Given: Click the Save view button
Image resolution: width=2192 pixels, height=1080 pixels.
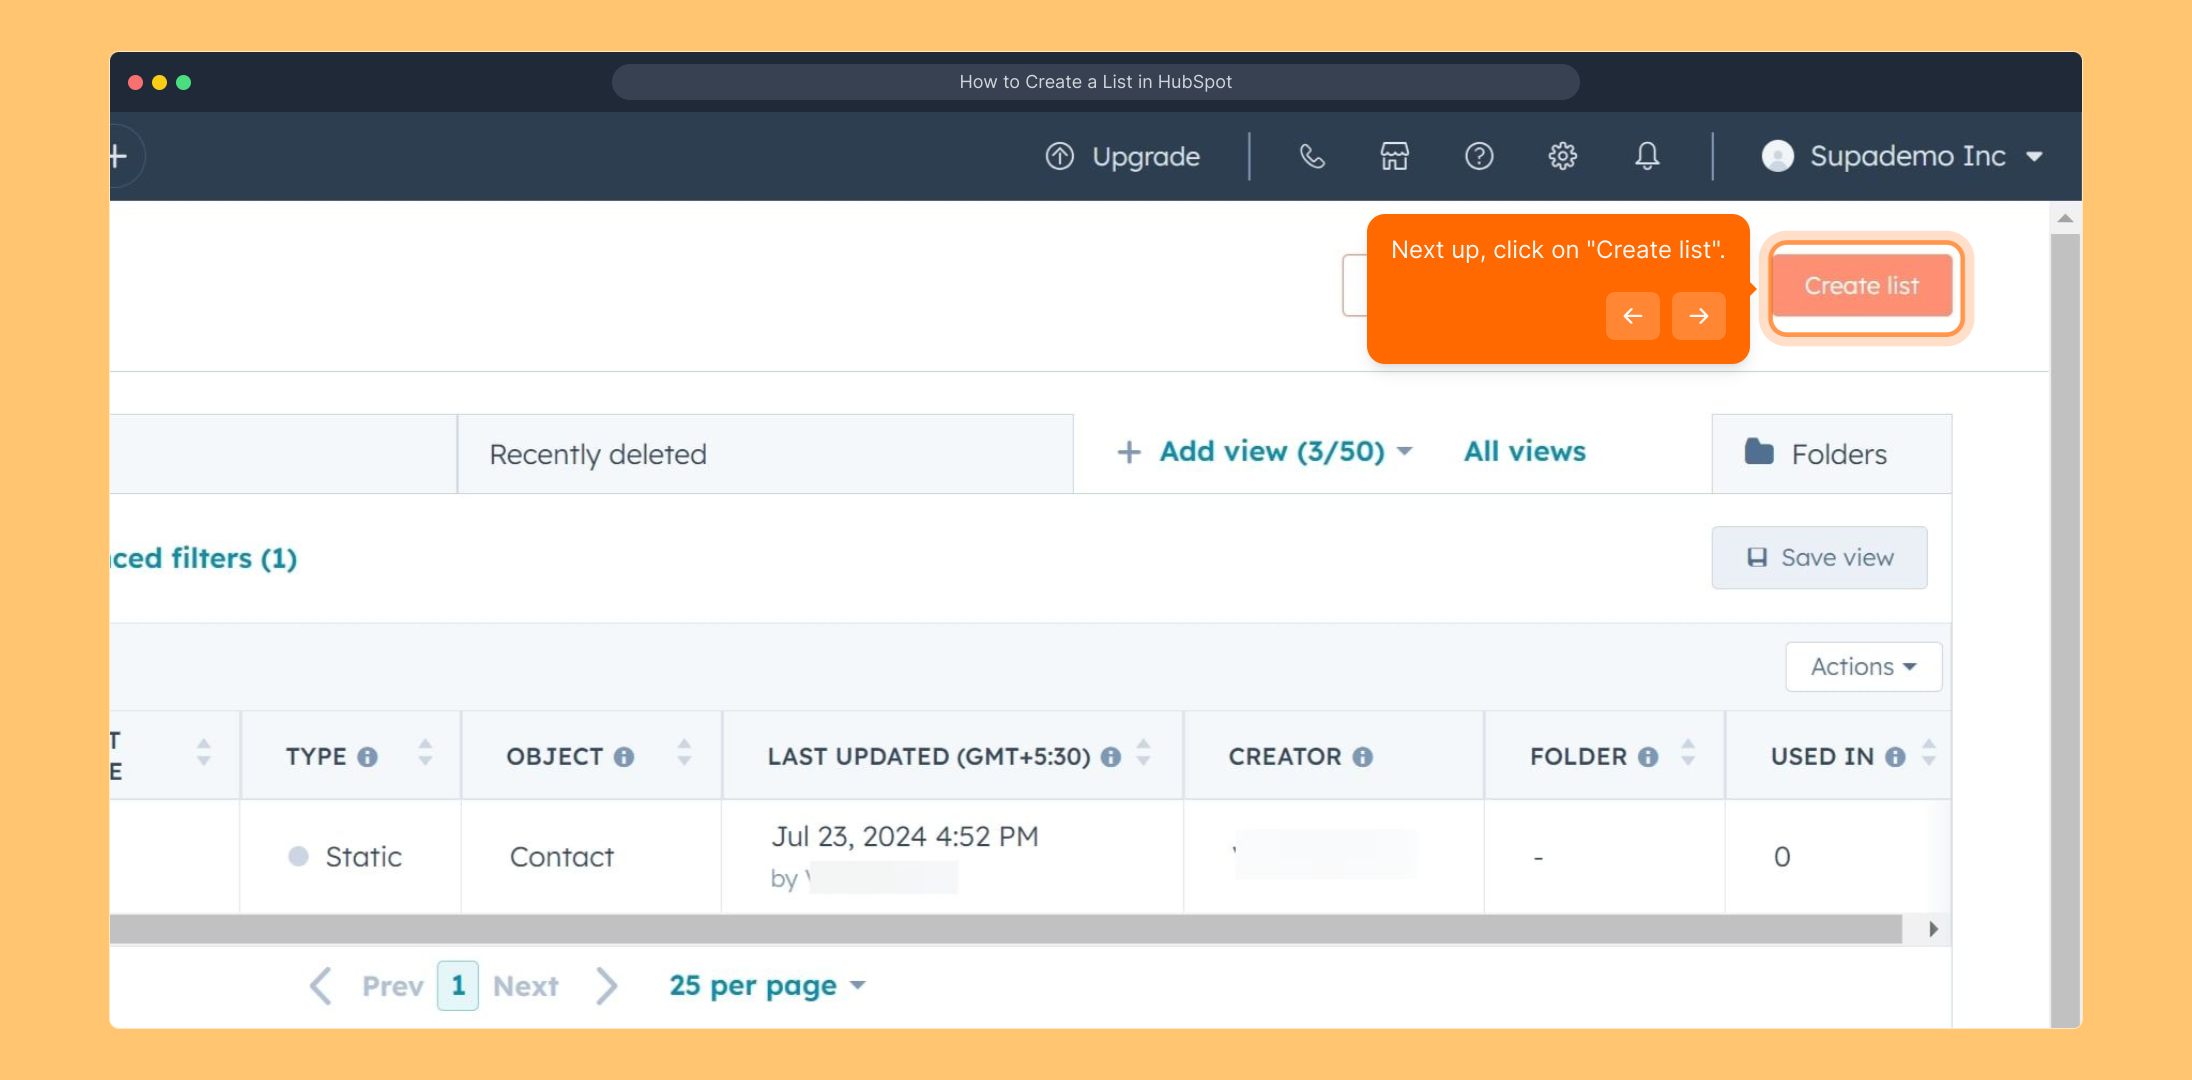Looking at the screenshot, I should click(1819, 557).
